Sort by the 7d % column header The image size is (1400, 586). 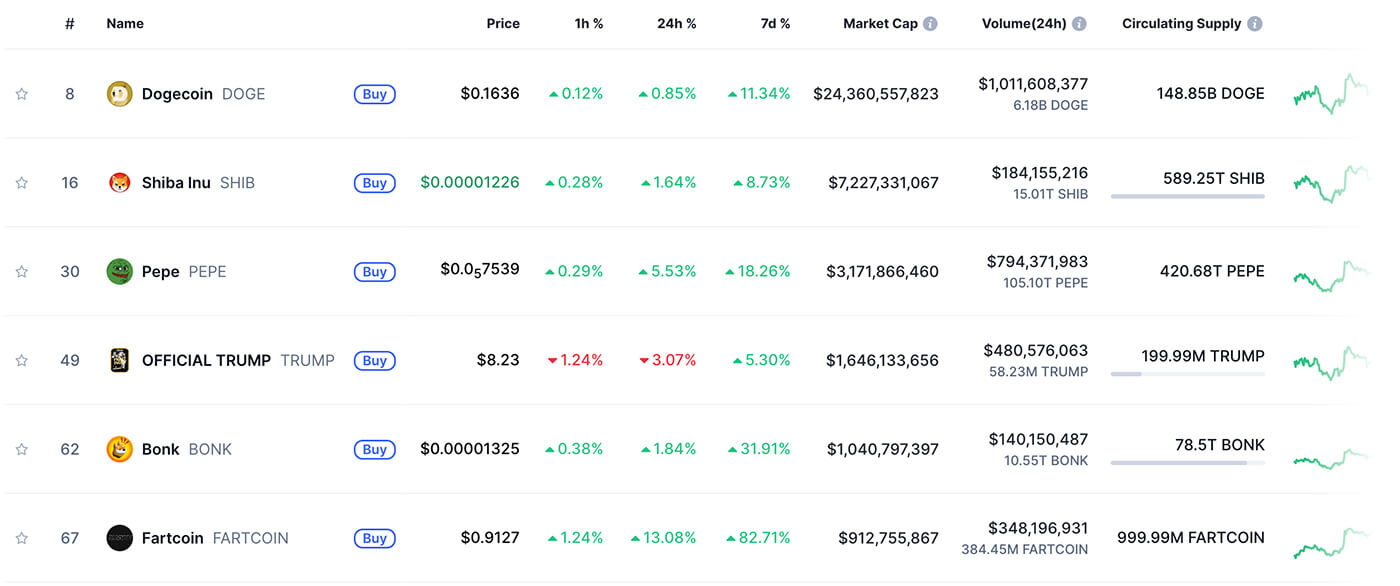tap(775, 24)
